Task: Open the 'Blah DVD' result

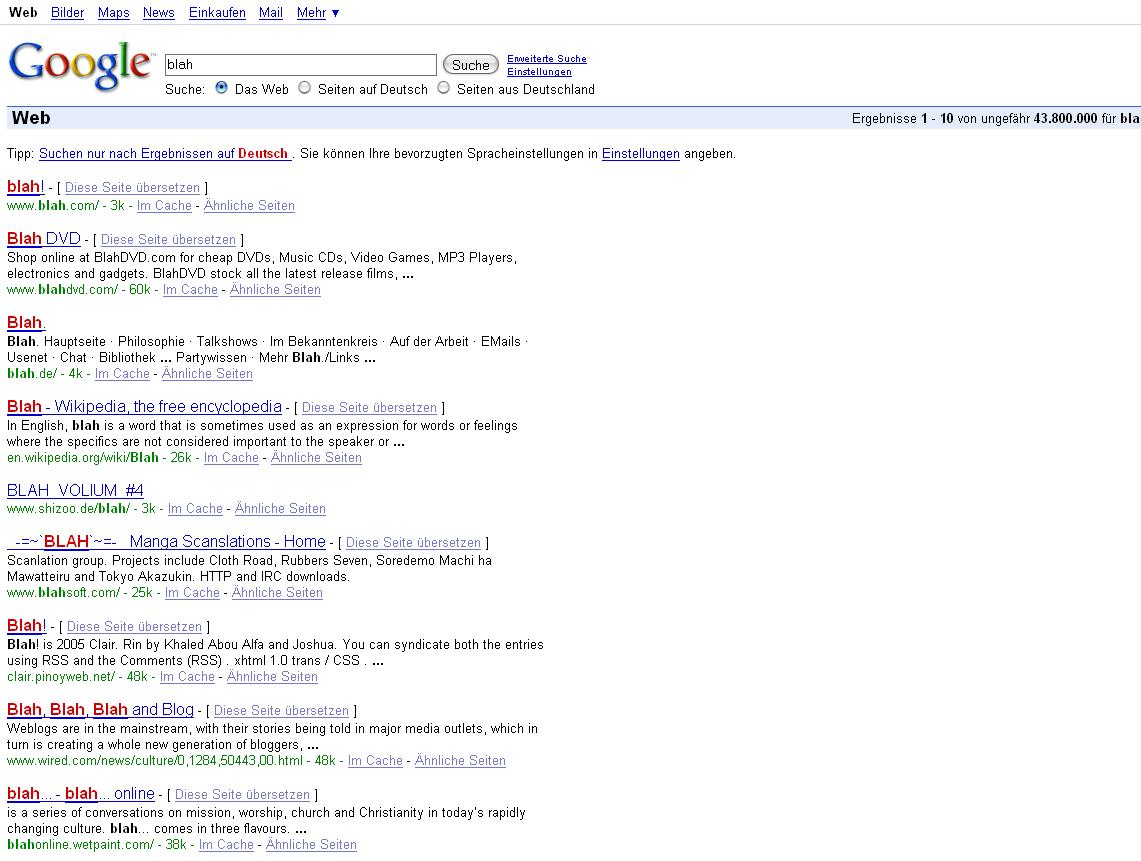Action: coord(44,239)
